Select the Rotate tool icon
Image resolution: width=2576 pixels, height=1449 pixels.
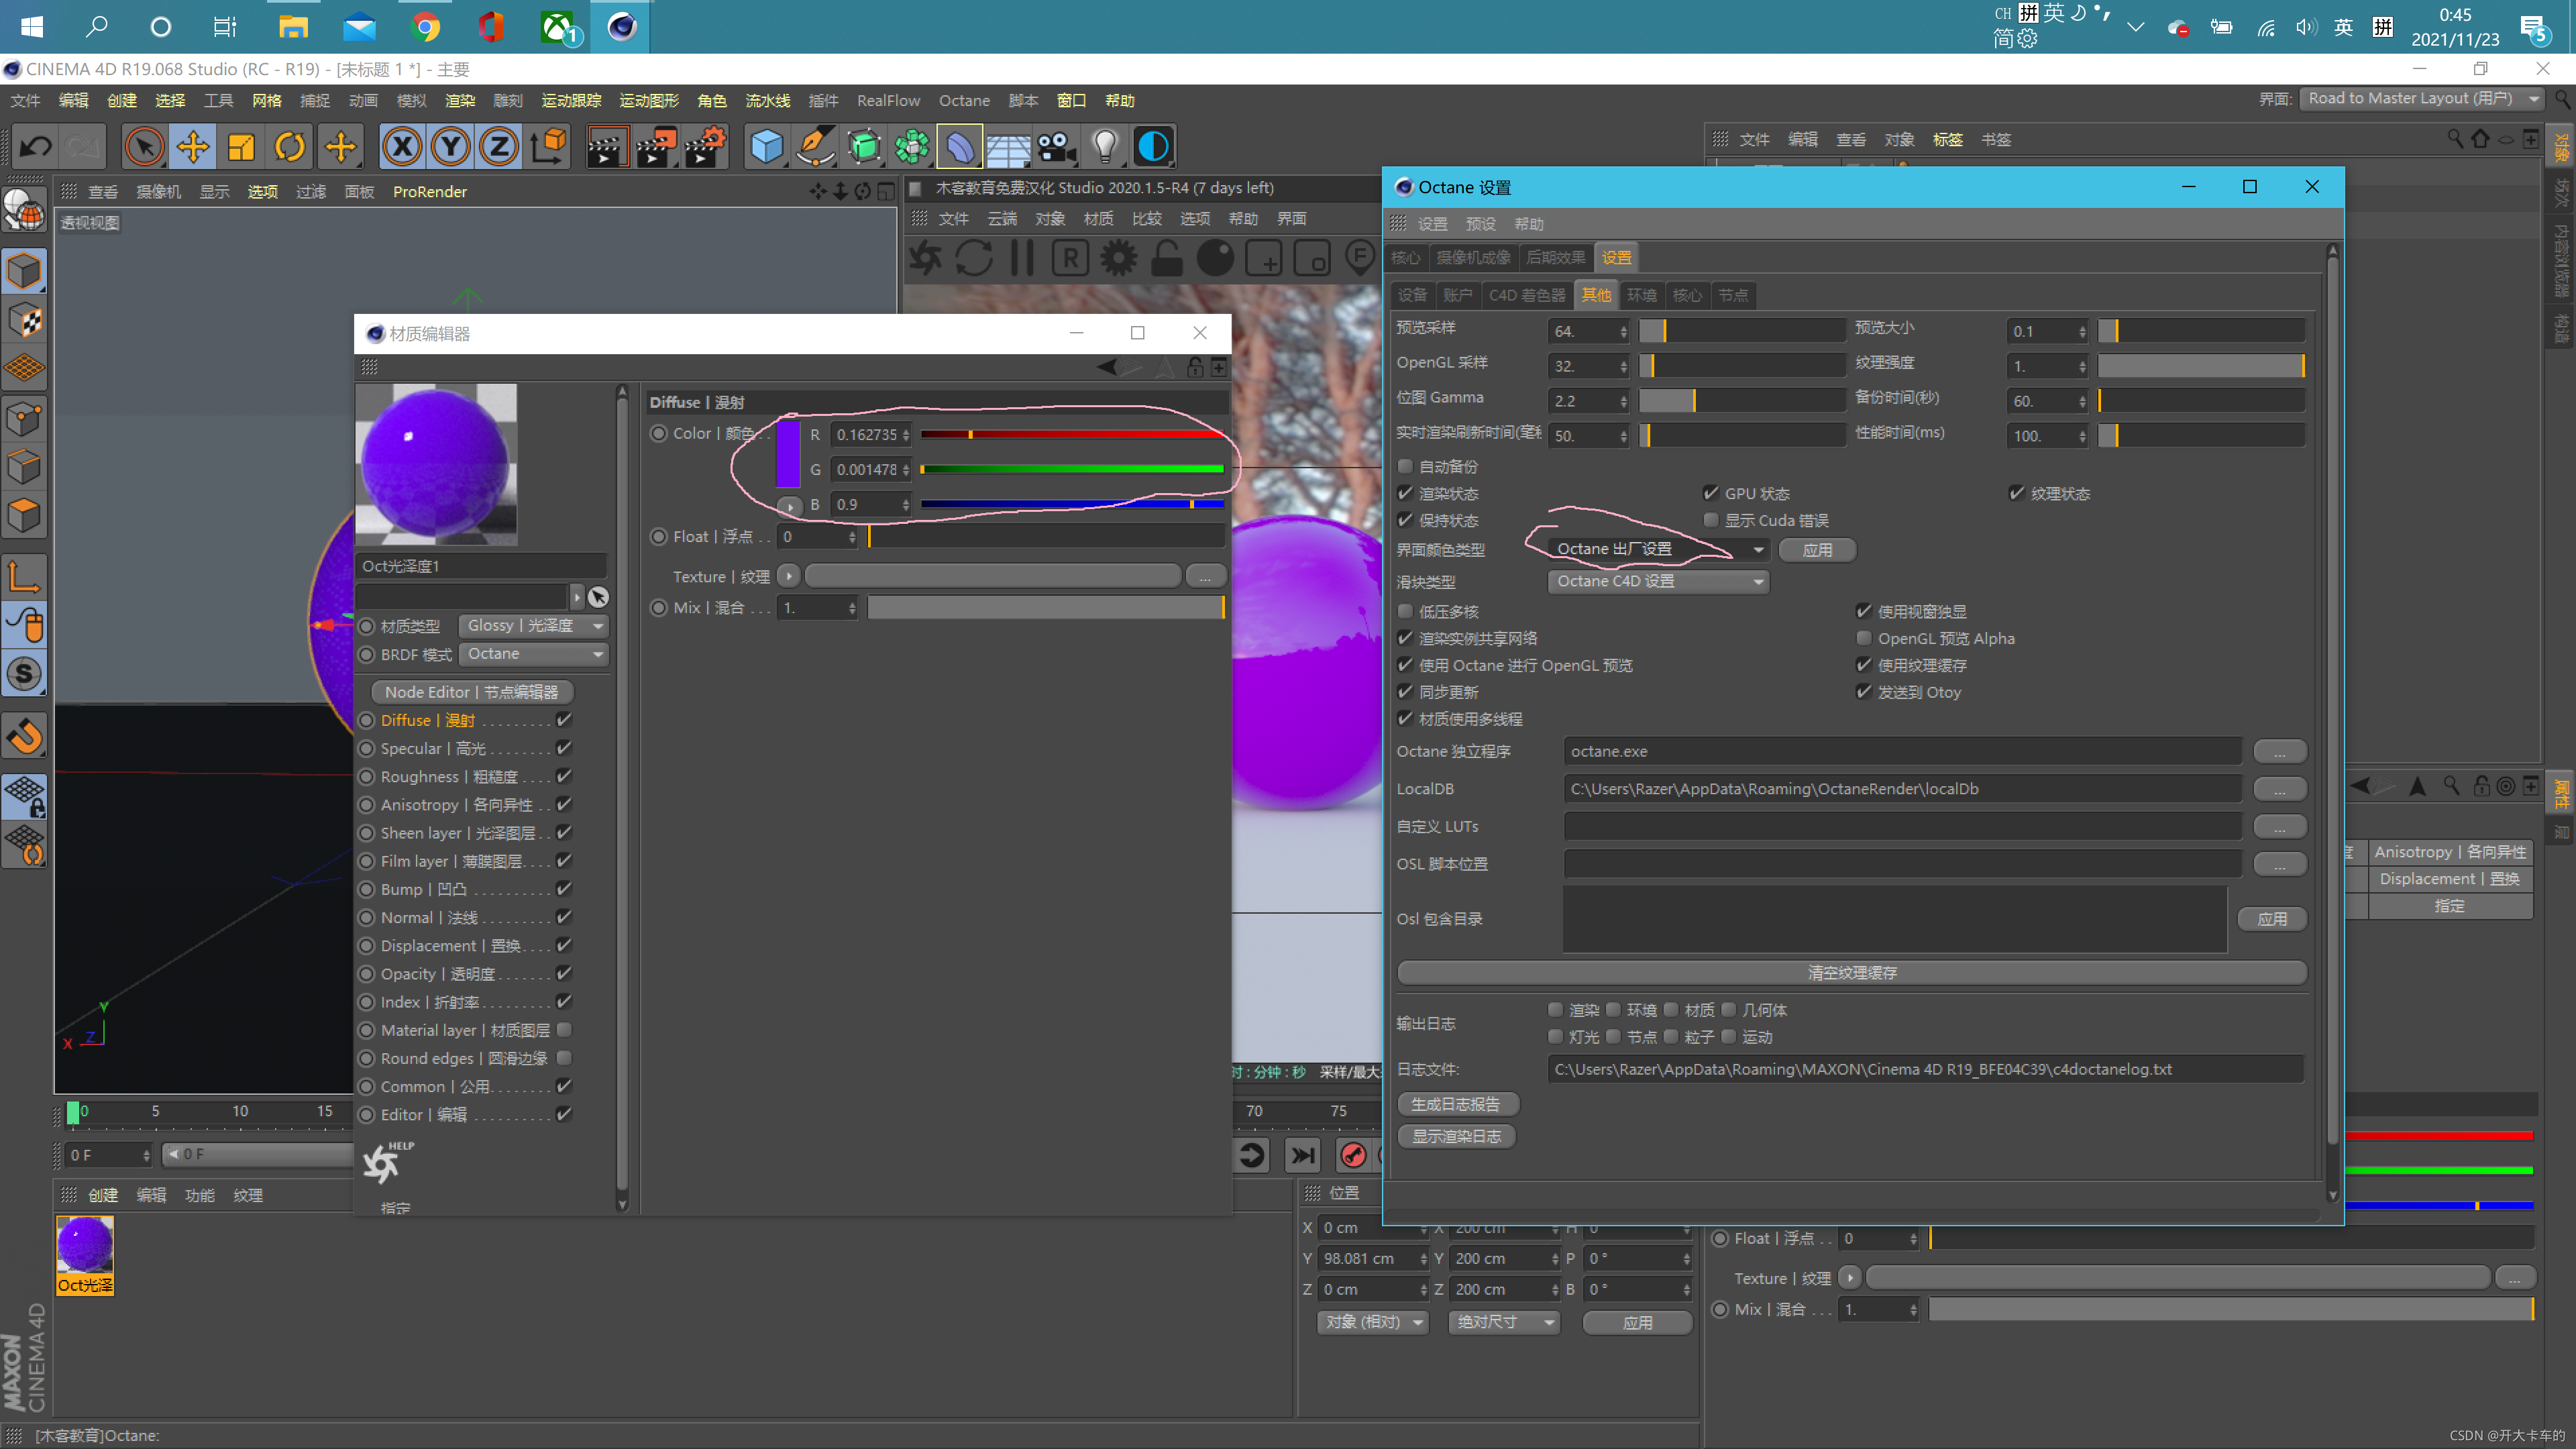point(290,147)
